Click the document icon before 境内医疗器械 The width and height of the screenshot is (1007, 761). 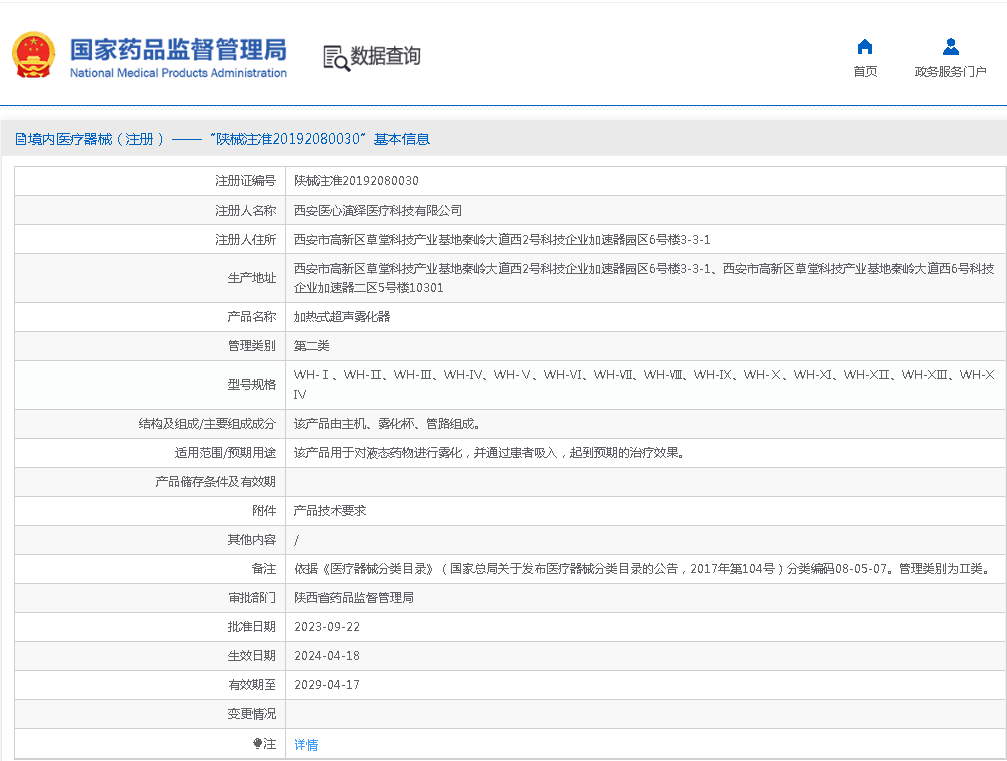(20, 140)
